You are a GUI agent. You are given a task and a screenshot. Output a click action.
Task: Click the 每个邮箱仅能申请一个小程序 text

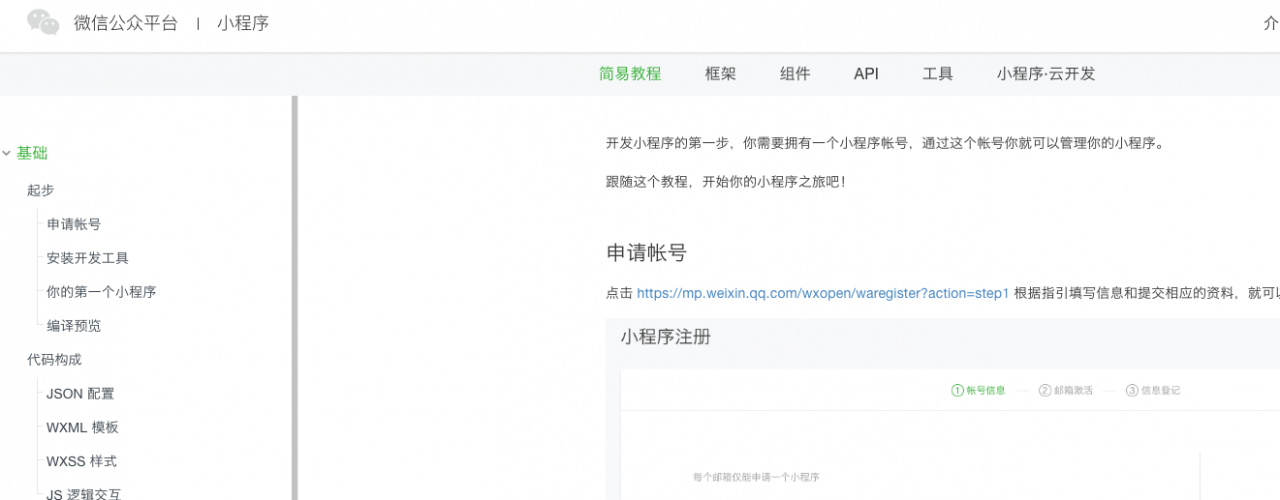(x=757, y=477)
